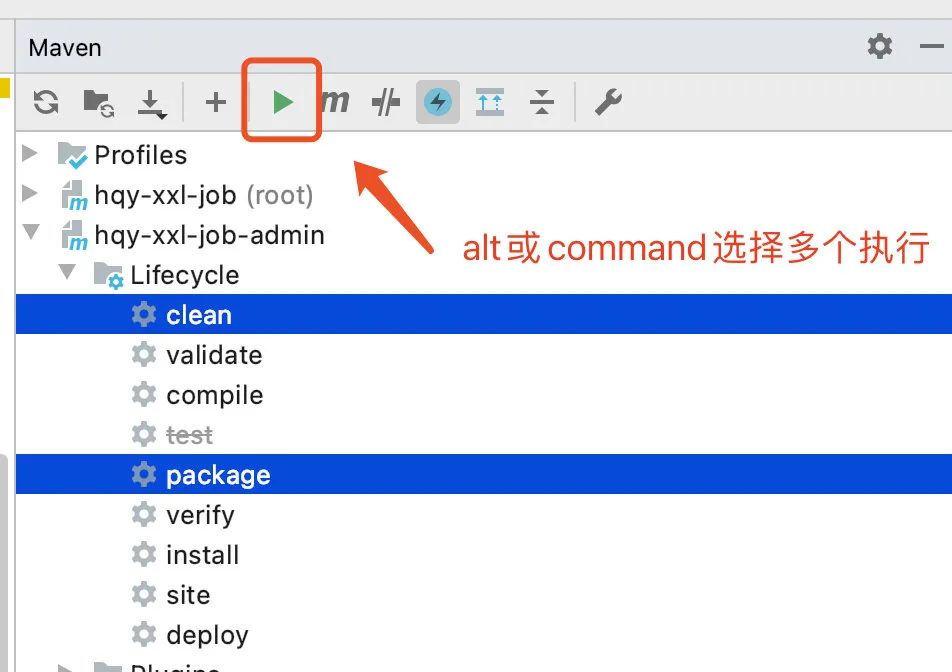Execute Maven goal via m icon
Image resolution: width=952 pixels, height=672 pixels.
(x=335, y=101)
